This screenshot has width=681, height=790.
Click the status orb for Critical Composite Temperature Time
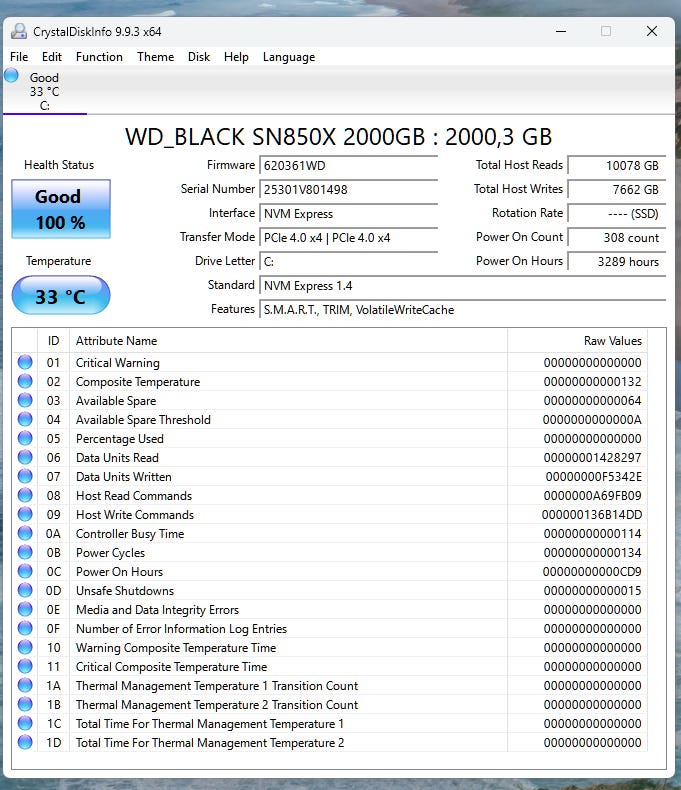25,666
